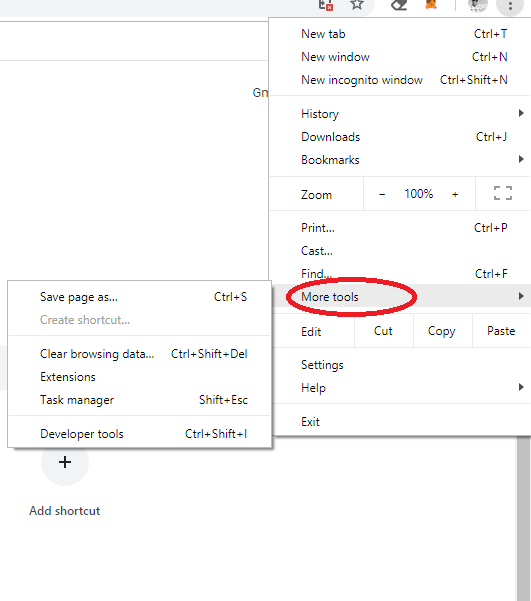Click the blocked translate icon in address bar

click(326, 5)
